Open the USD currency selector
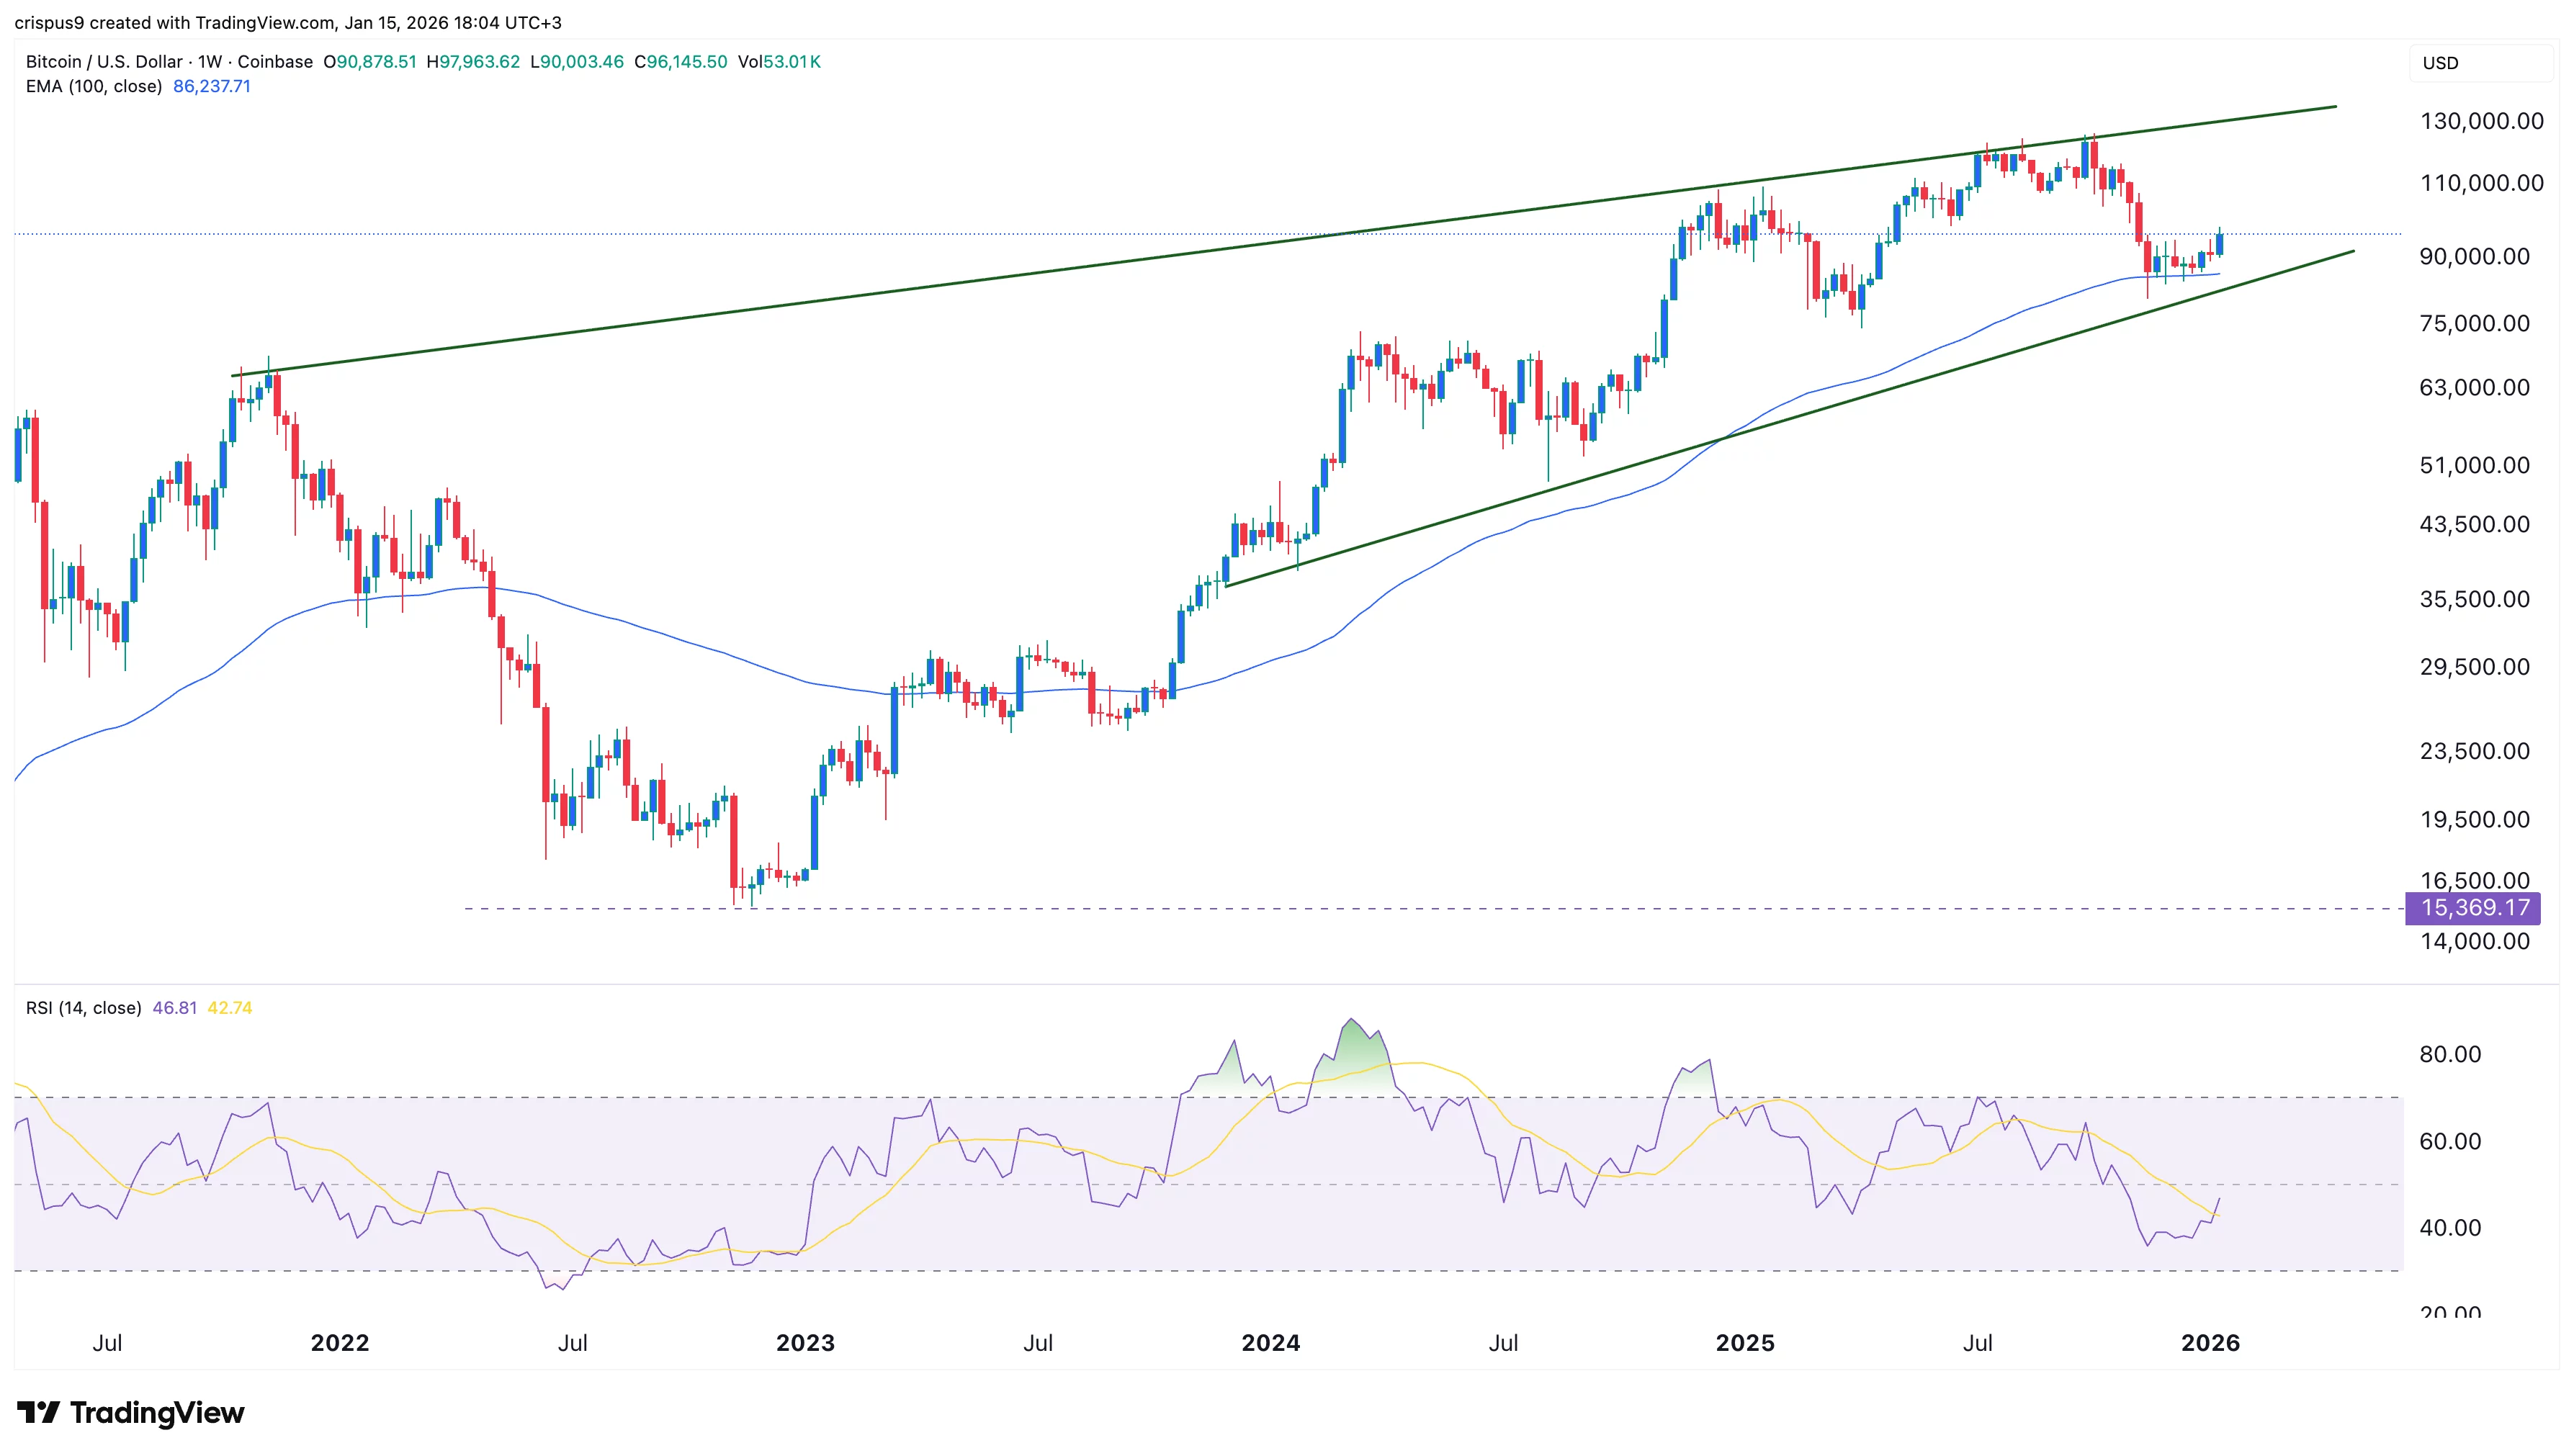The height and width of the screenshot is (1456, 2574). [x=2441, y=63]
